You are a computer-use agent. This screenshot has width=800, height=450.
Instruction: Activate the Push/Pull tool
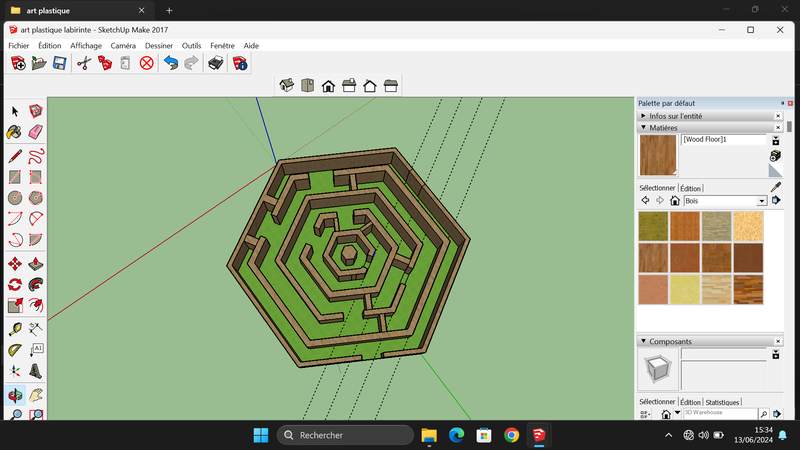[x=35, y=264]
